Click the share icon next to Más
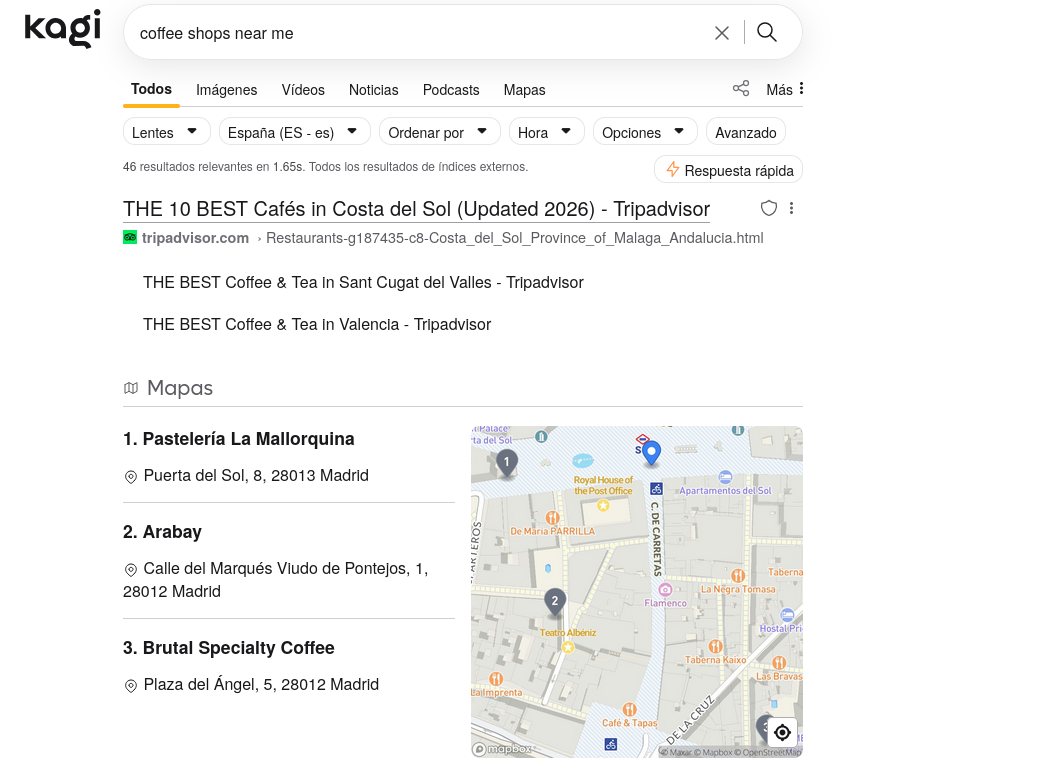The image size is (1047, 775). pyautogui.click(x=741, y=89)
